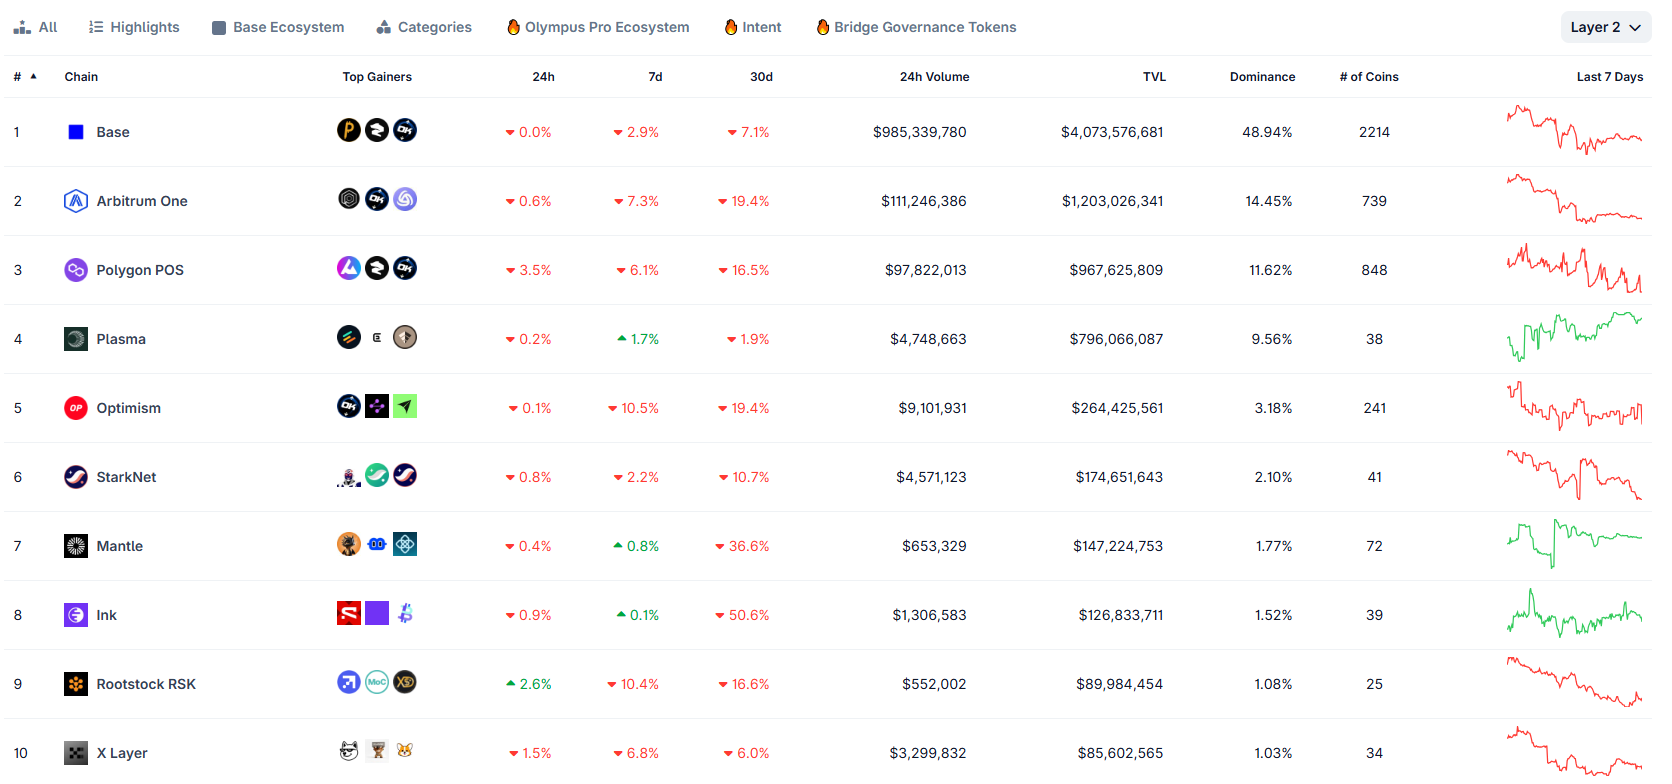Click the StarkNet chain logo icon
Image resolution: width=1672 pixels, height=784 pixels.
[76, 477]
